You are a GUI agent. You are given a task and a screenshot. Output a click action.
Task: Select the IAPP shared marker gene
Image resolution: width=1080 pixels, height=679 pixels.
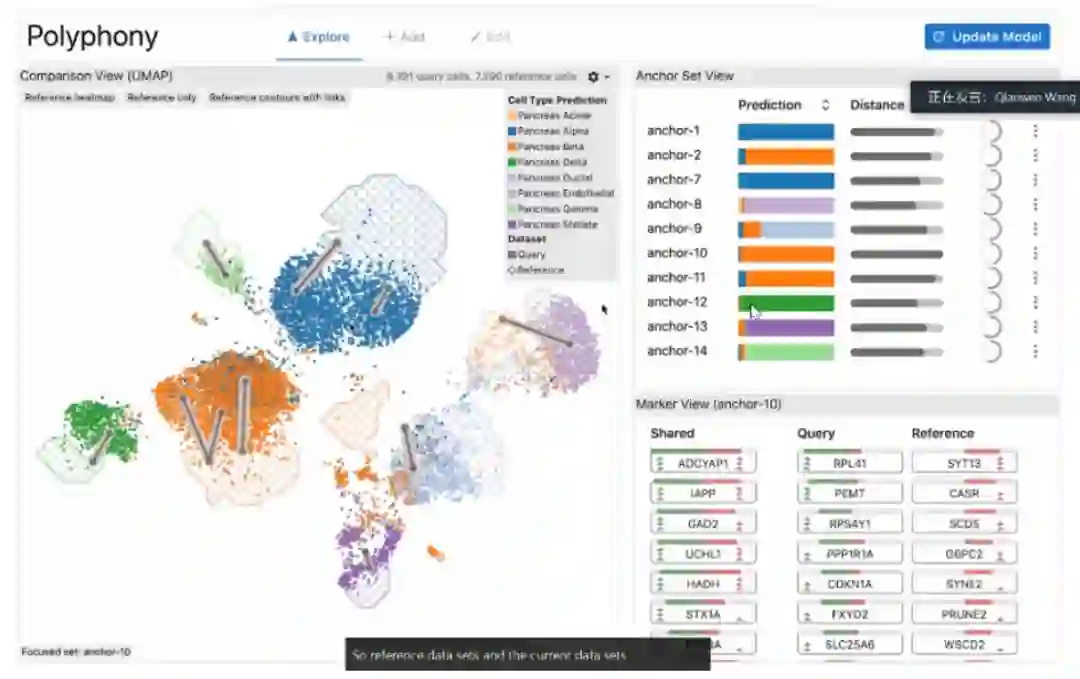[703, 493]
